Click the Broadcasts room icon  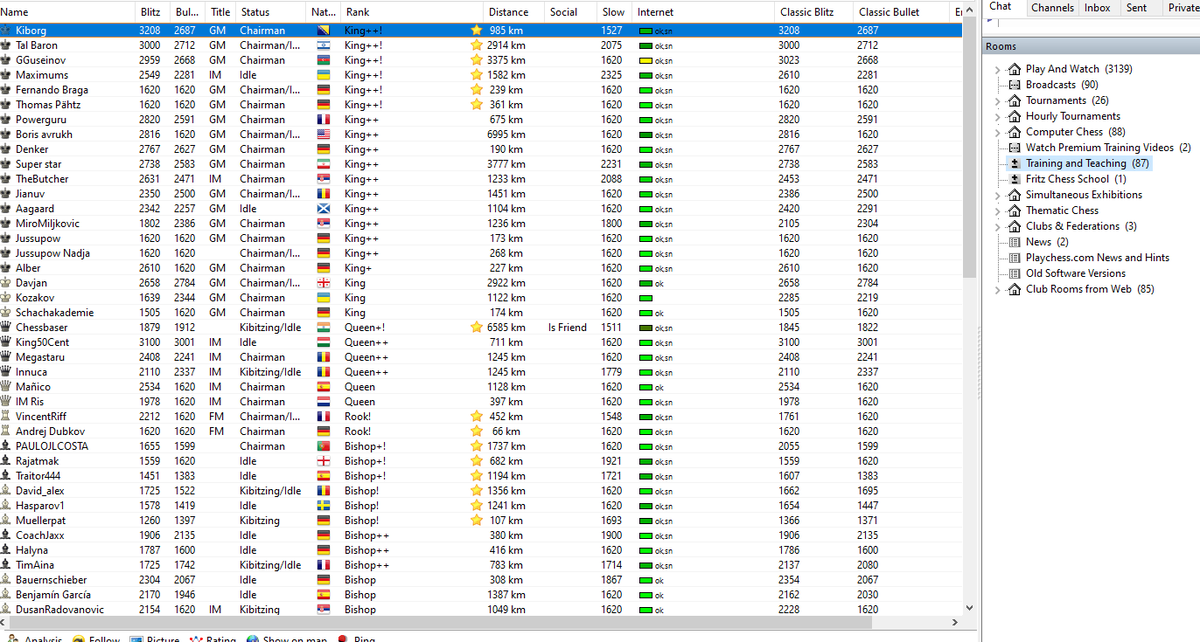pos(1014,85)
